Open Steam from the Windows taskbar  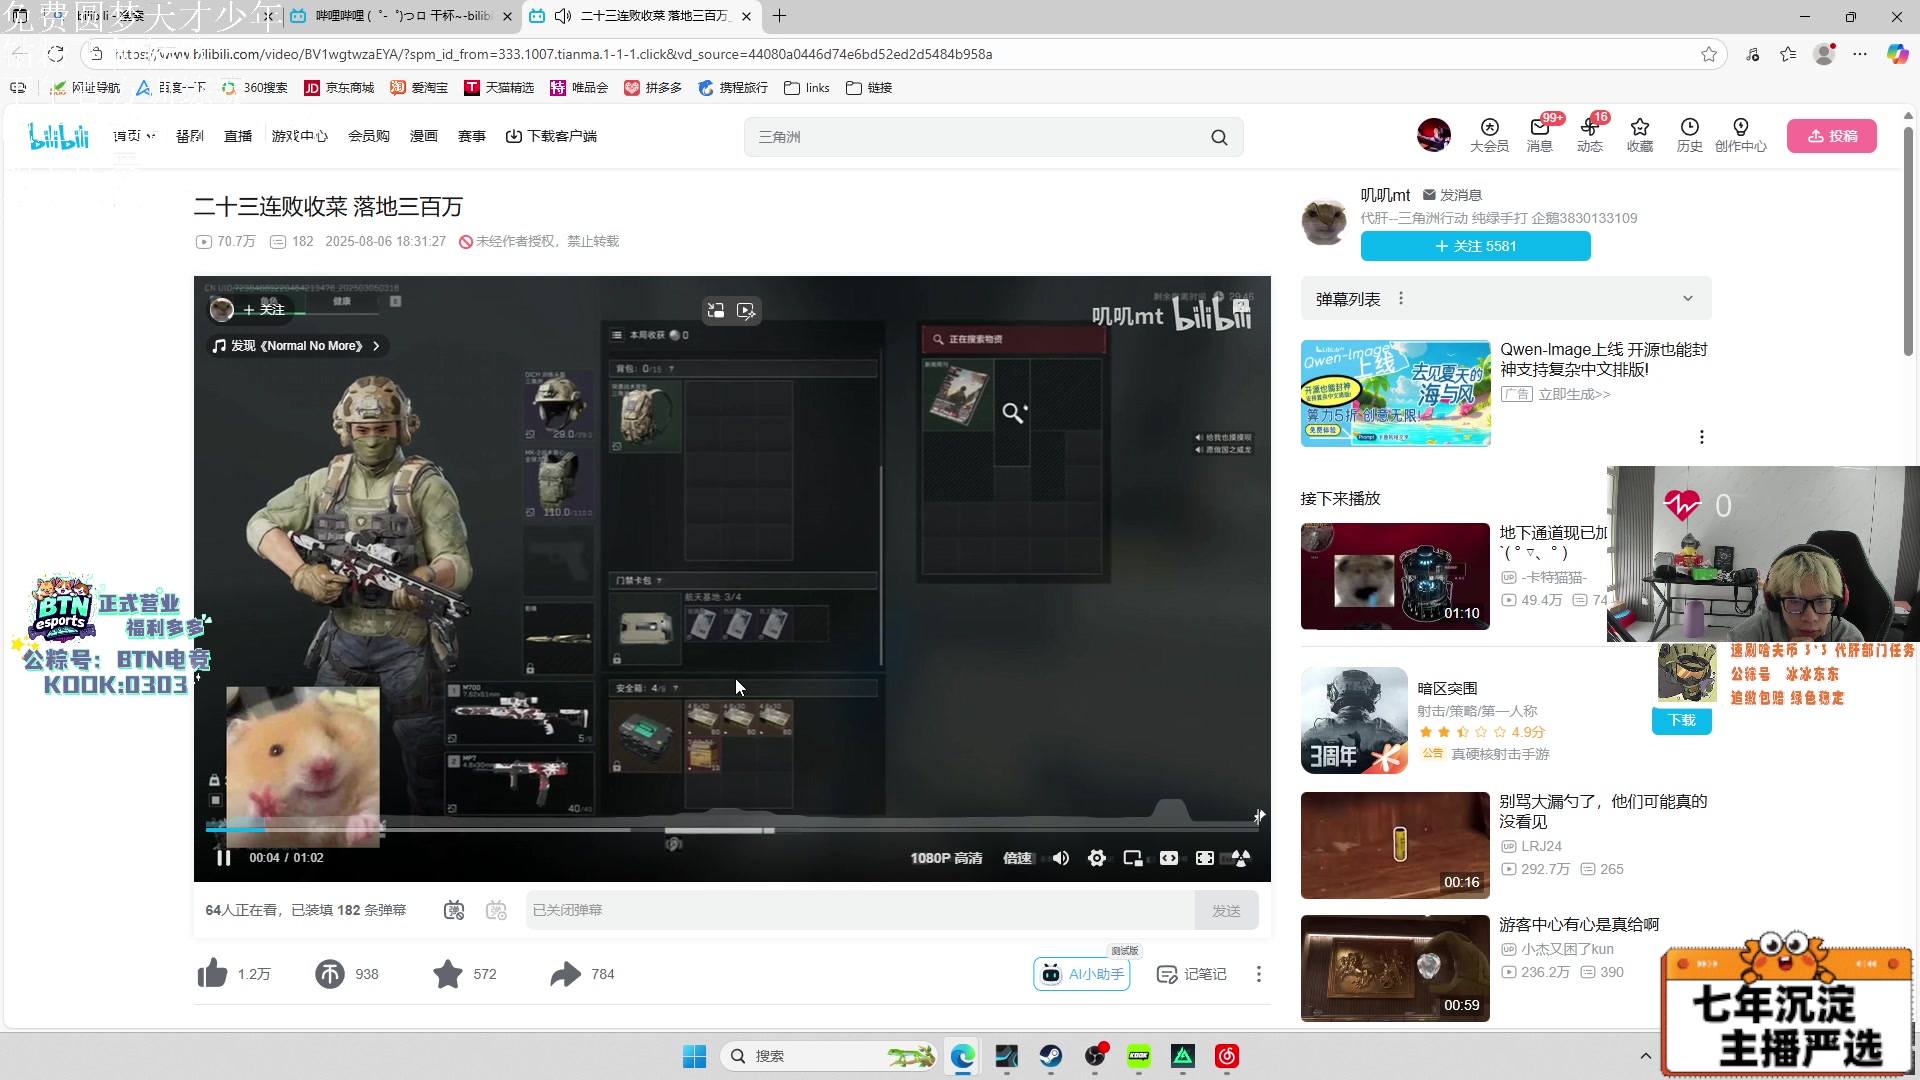tap(1051, 1056)
